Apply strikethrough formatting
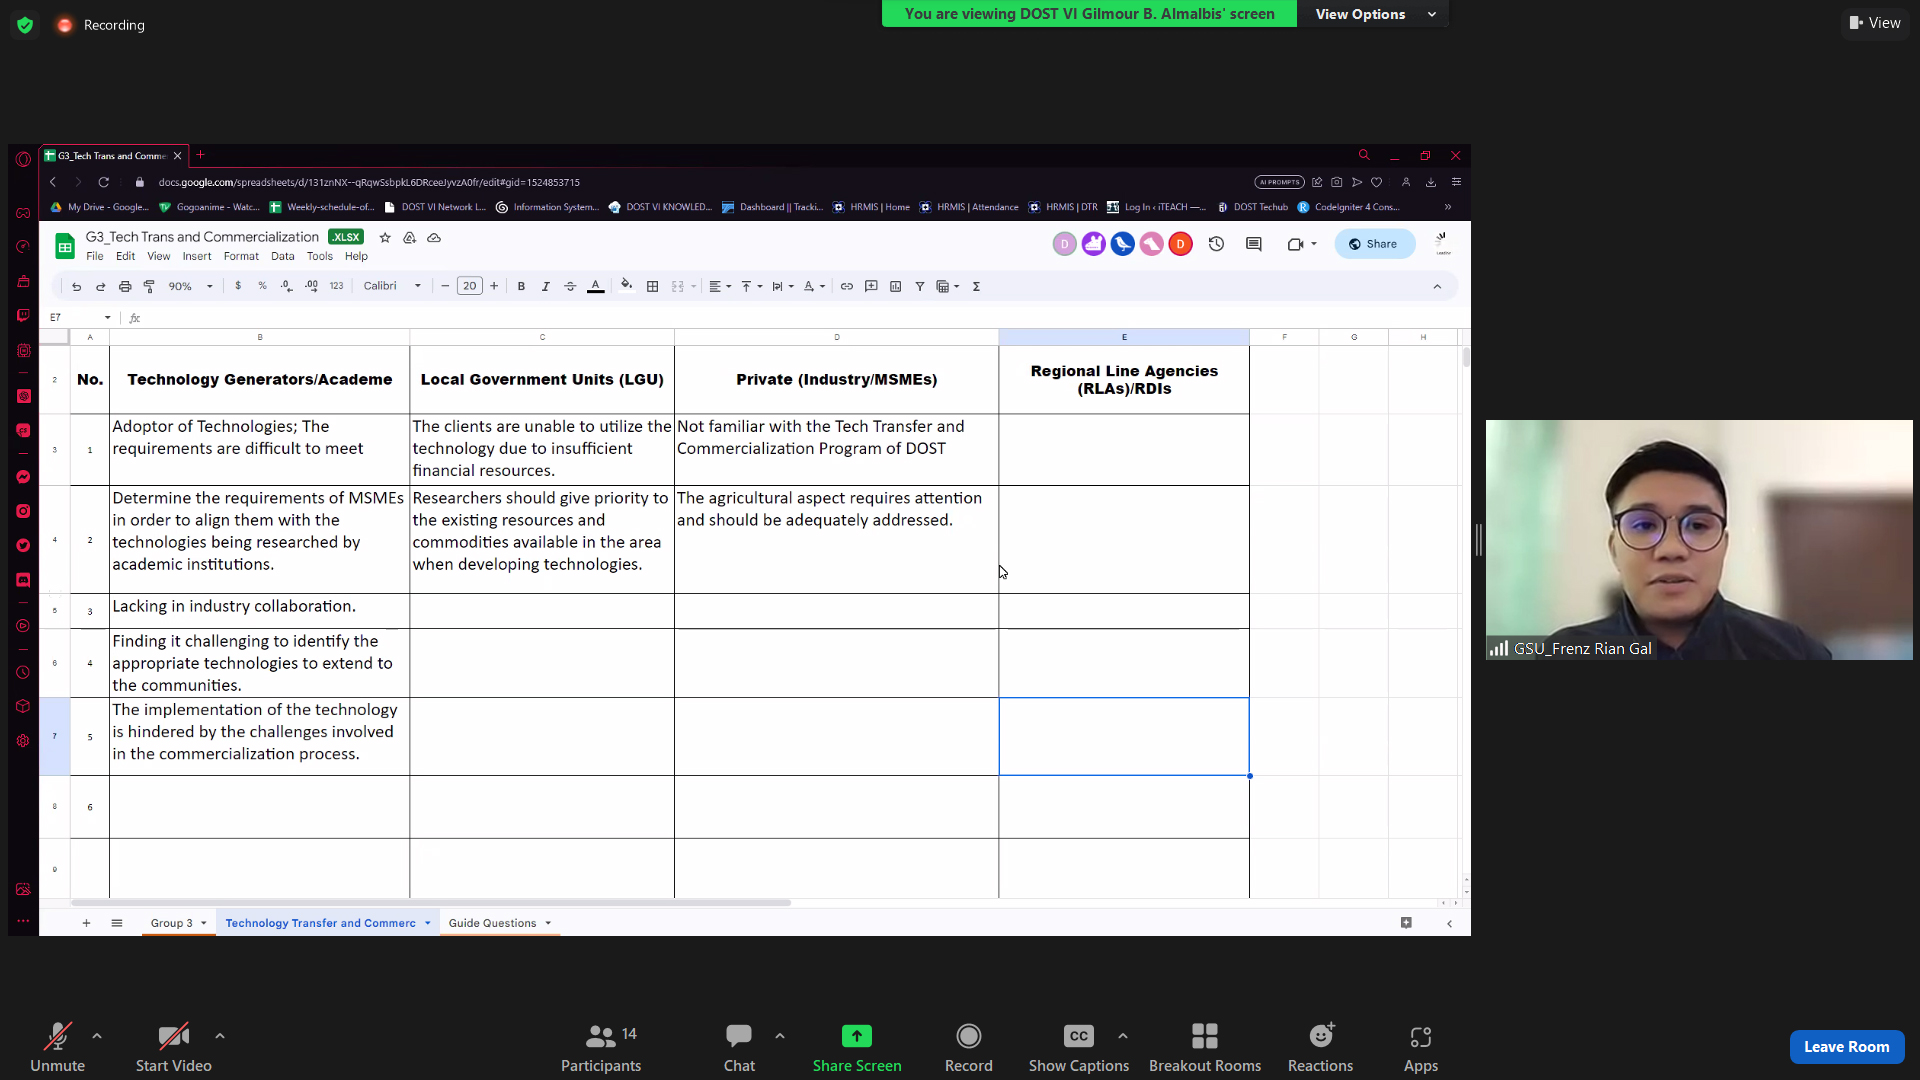 (570, 286)
